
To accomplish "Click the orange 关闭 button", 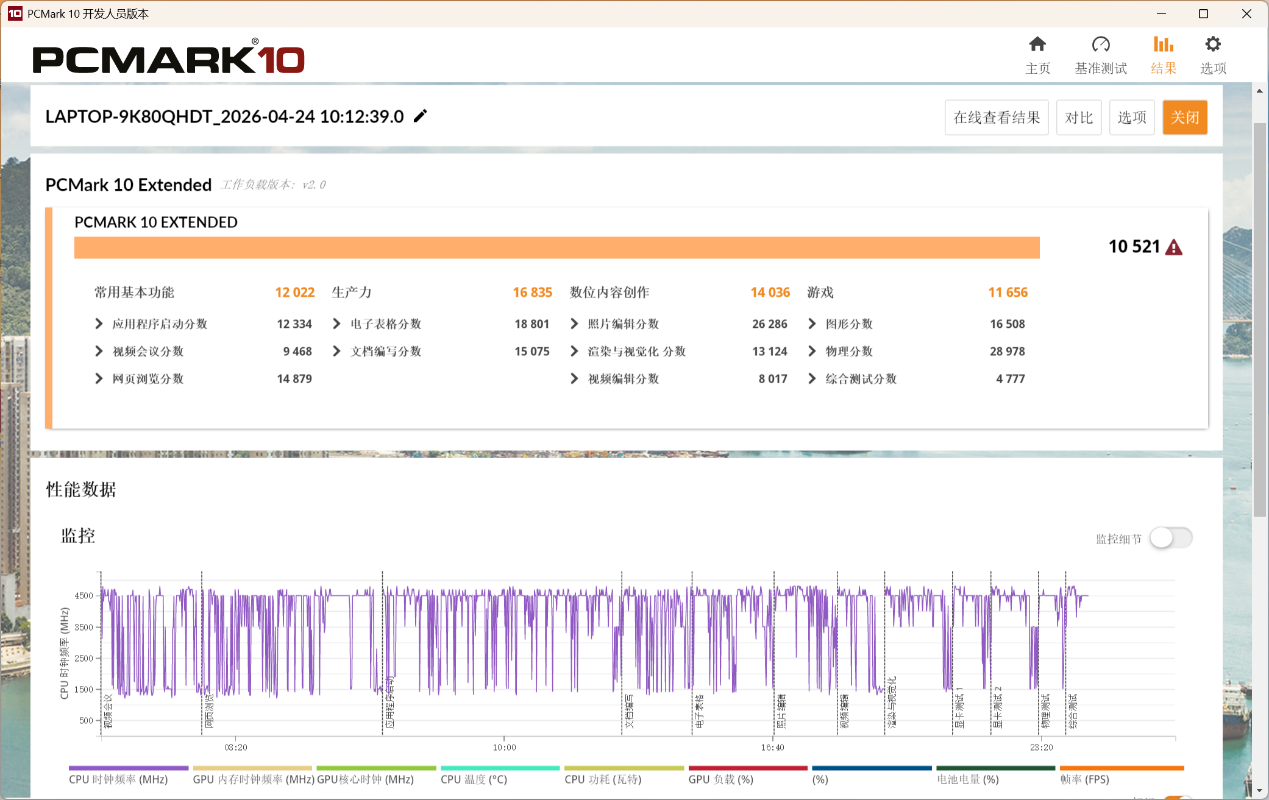I will [1185, 117].
